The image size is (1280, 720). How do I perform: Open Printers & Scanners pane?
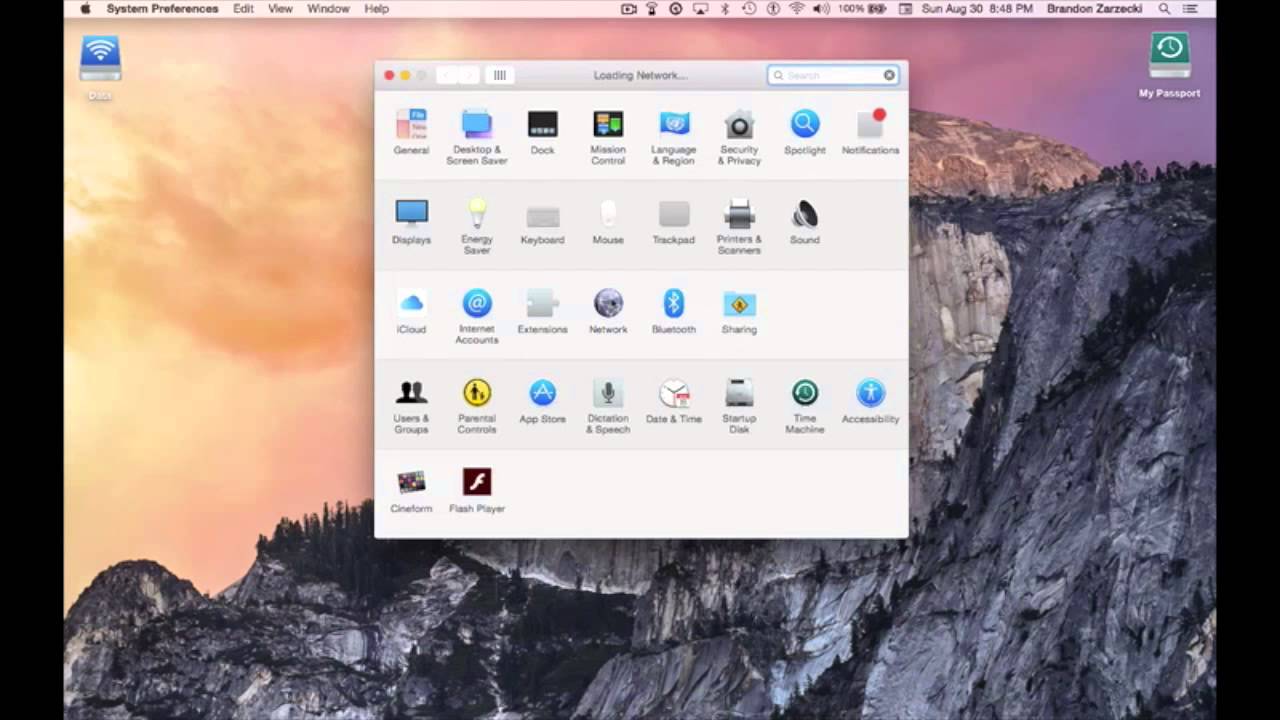pyautogui.click(x=739, y=227)
